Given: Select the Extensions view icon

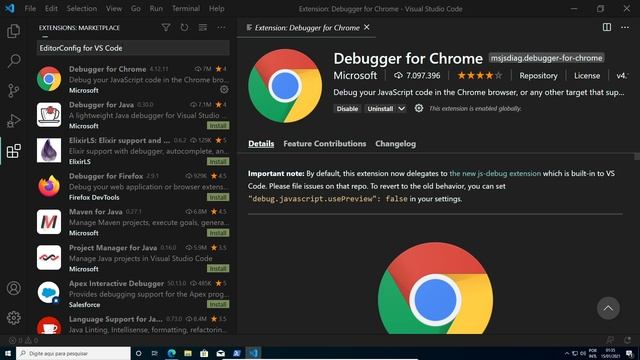Looking at the screenshot, I should tap(13, 151).
